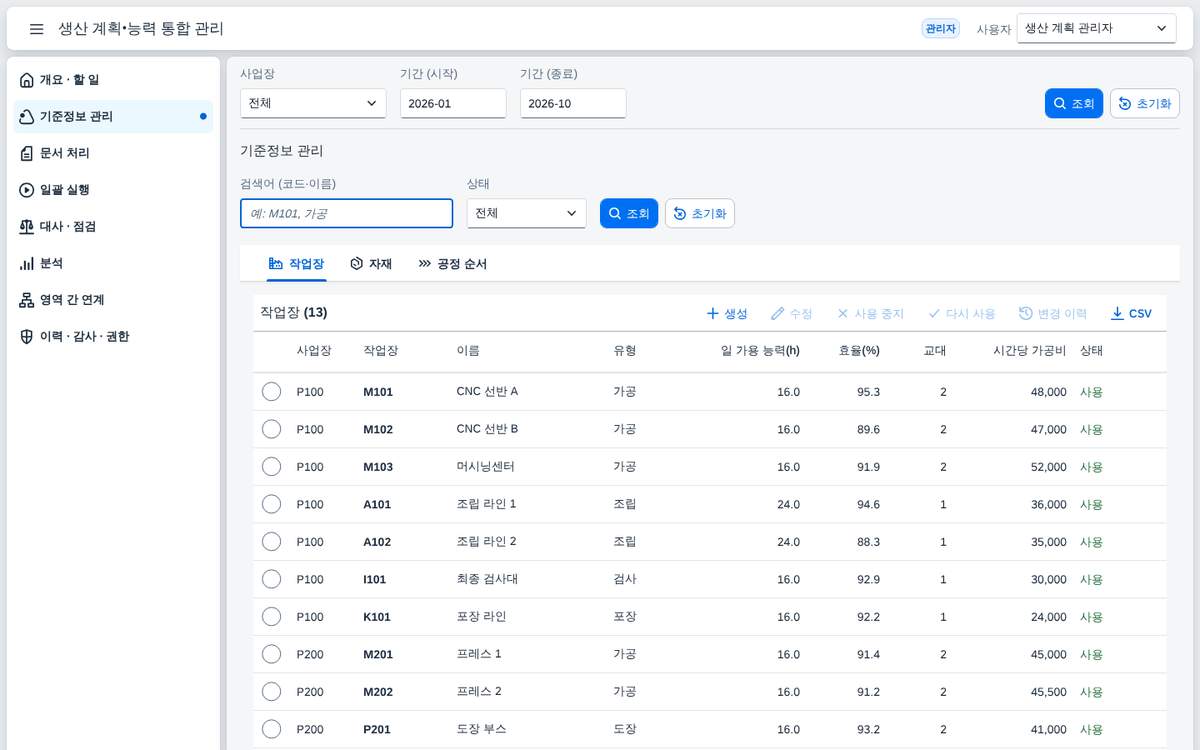Click the 88.3 efficiency value

869,542
